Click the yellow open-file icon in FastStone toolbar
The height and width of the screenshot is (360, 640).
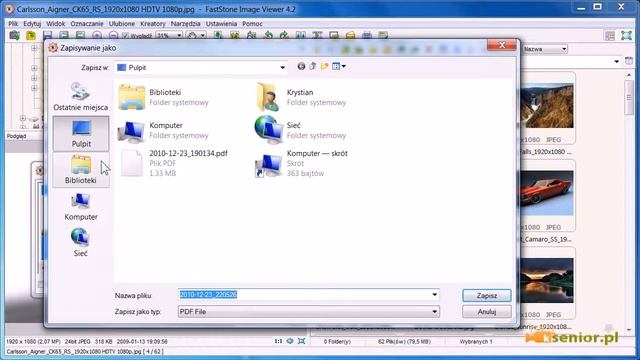click(x=31, y=36)
